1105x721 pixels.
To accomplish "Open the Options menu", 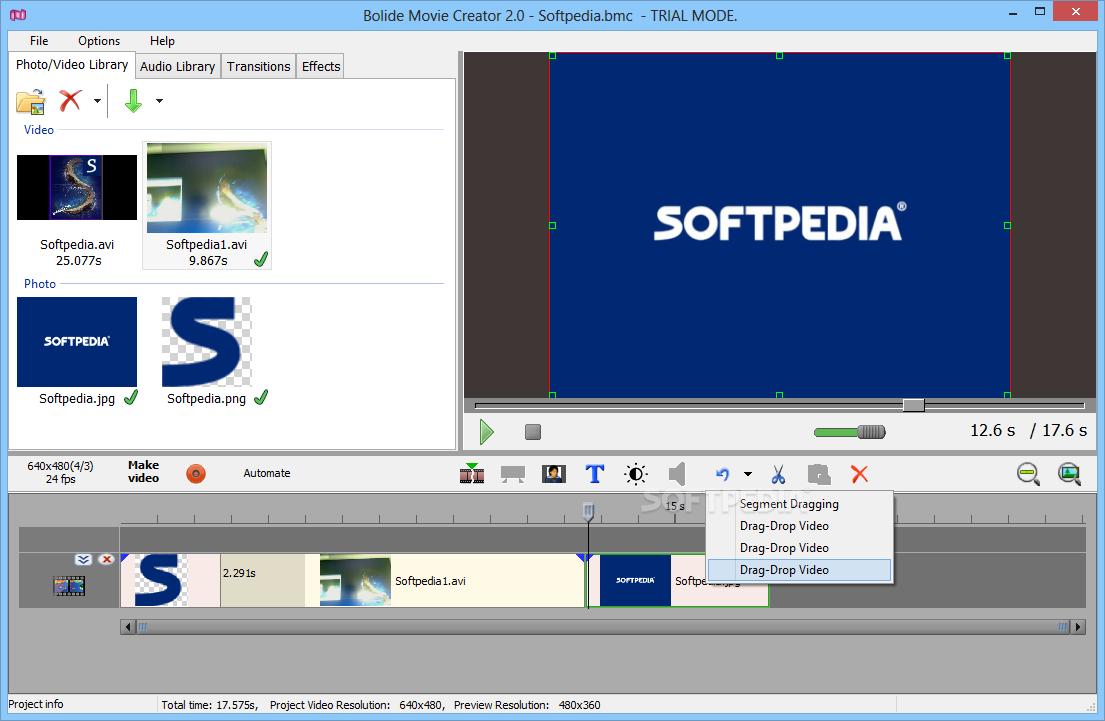I will pyautogui.click(x=99, y=41).
